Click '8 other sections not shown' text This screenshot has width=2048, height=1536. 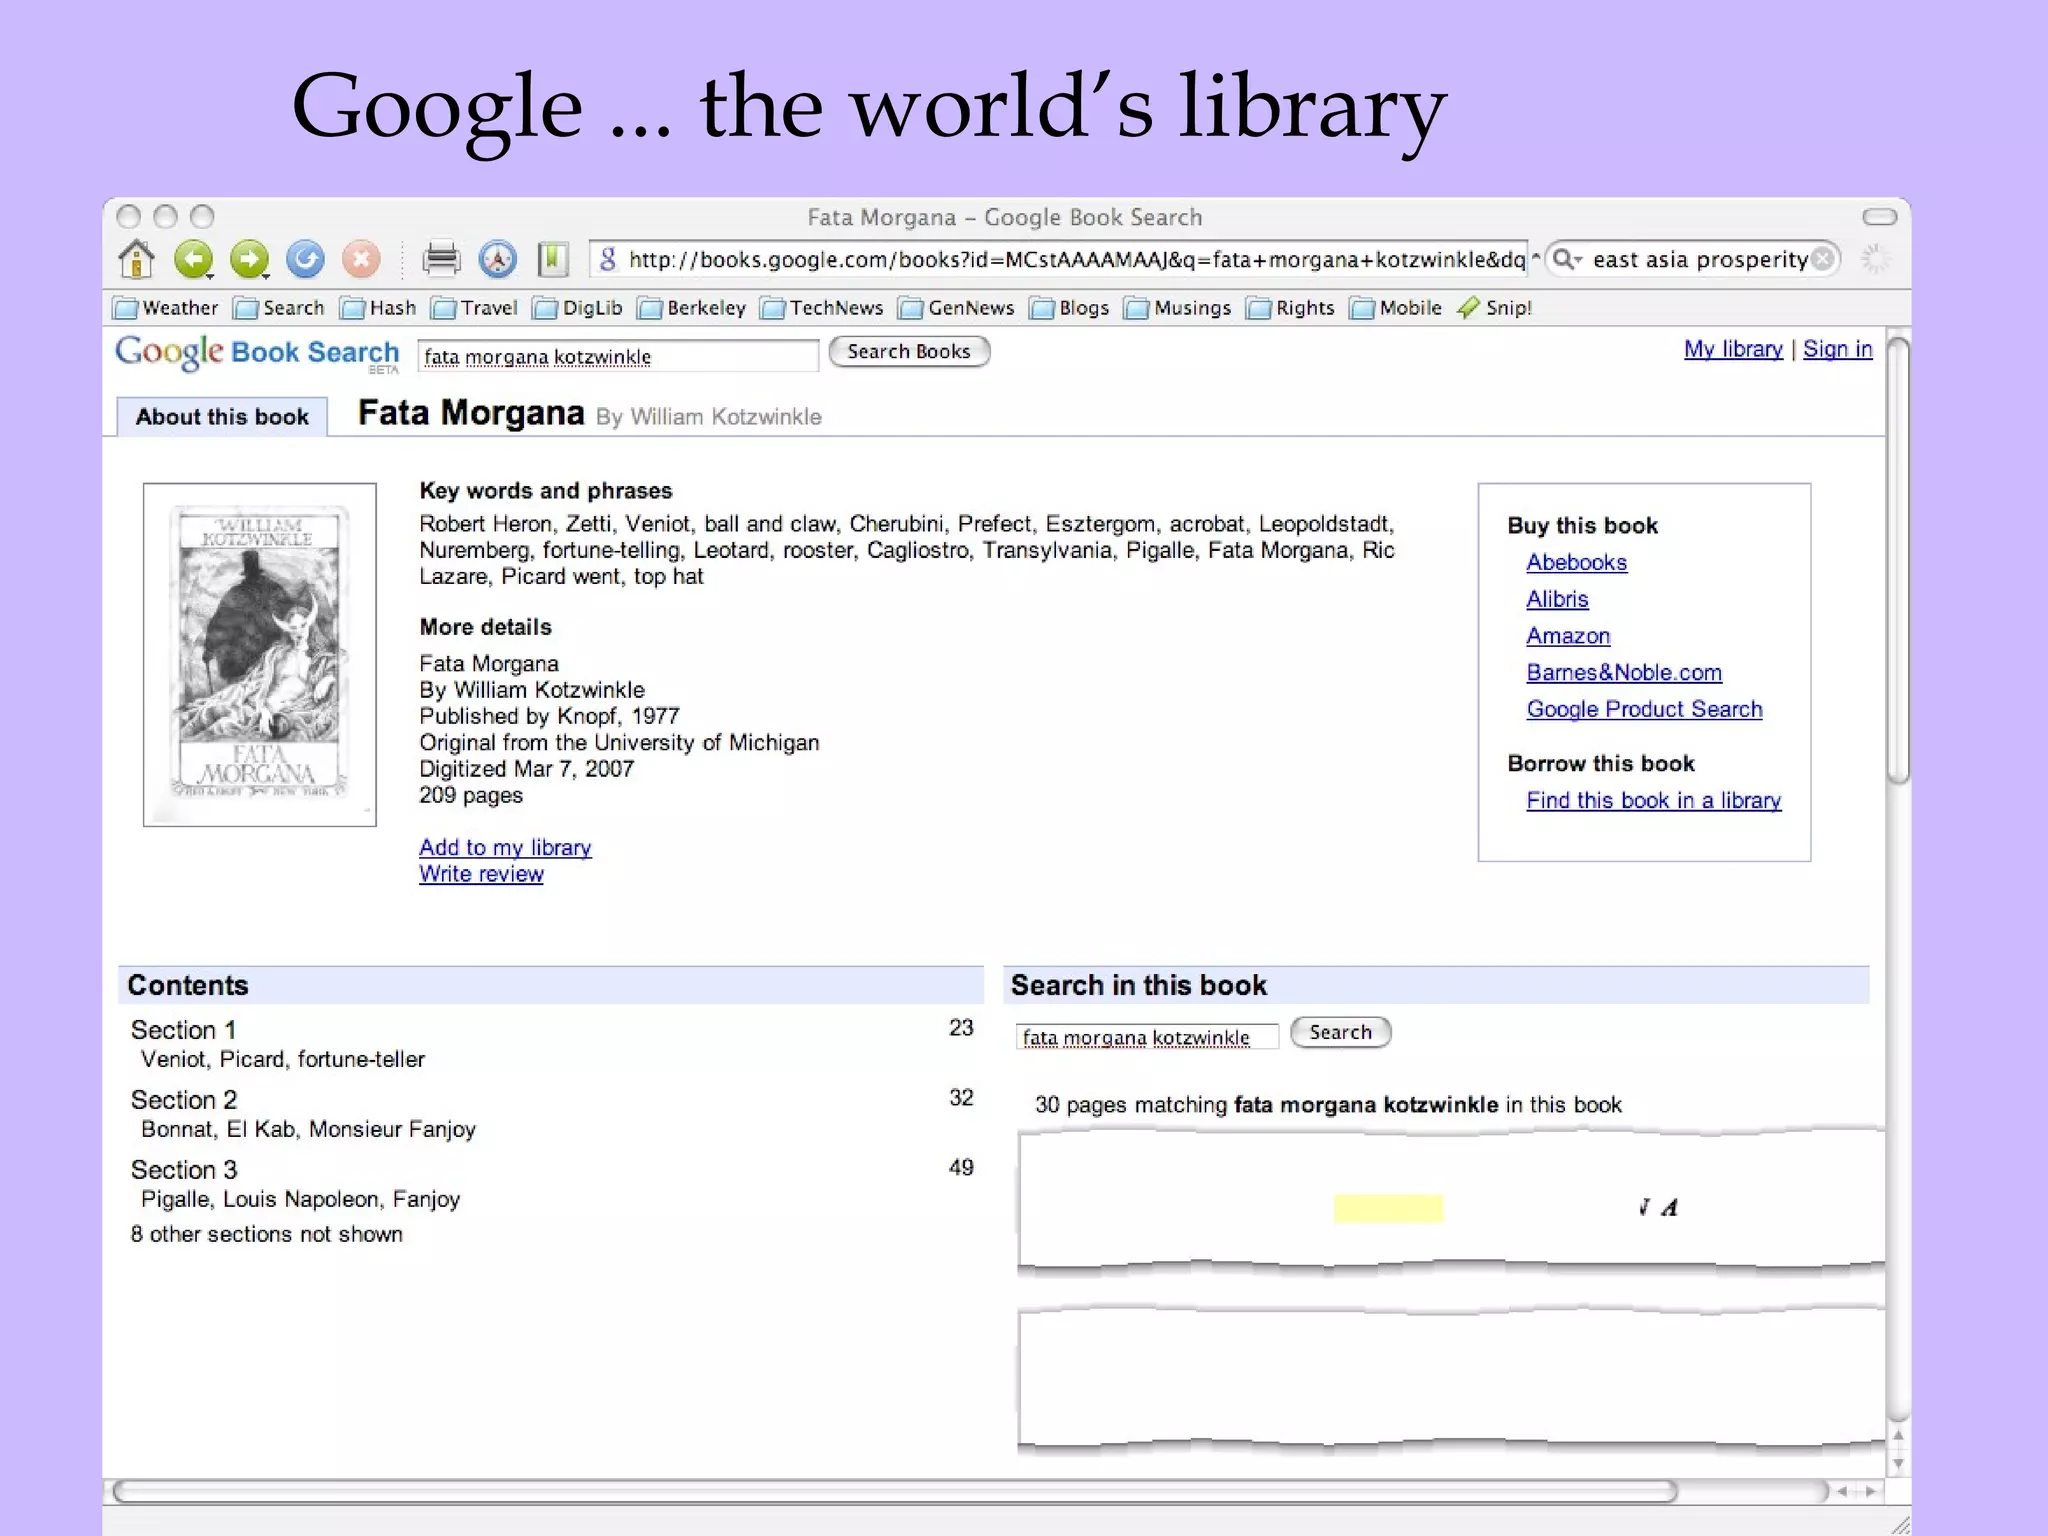[266, 1234]
